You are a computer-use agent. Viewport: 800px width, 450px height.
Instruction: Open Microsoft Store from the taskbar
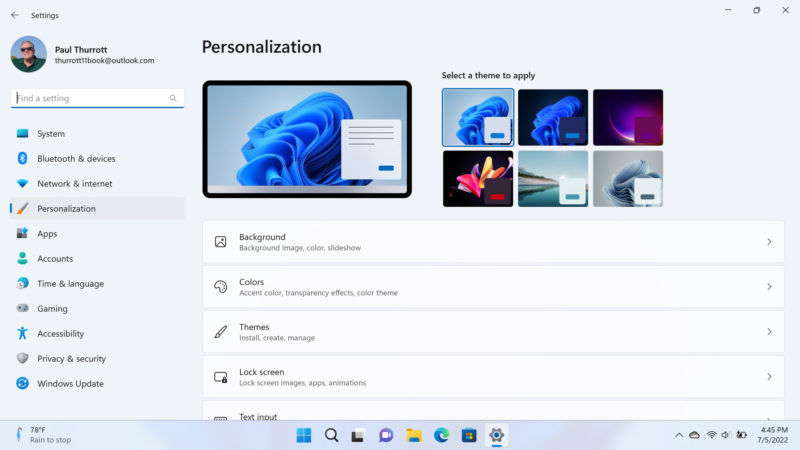[x=469, y=435]
